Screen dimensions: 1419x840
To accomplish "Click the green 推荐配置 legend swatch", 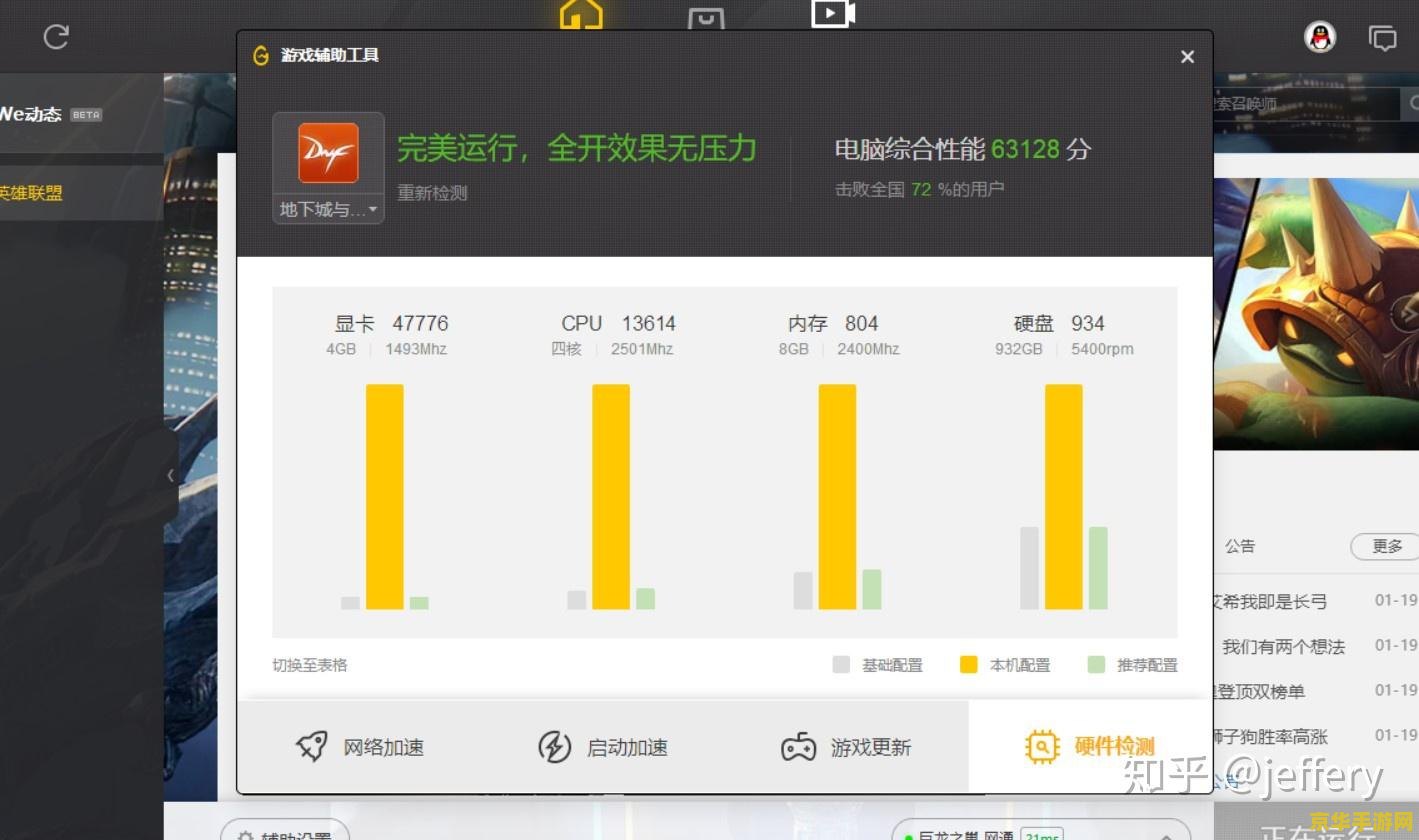I will click(x=1096, y=664).
